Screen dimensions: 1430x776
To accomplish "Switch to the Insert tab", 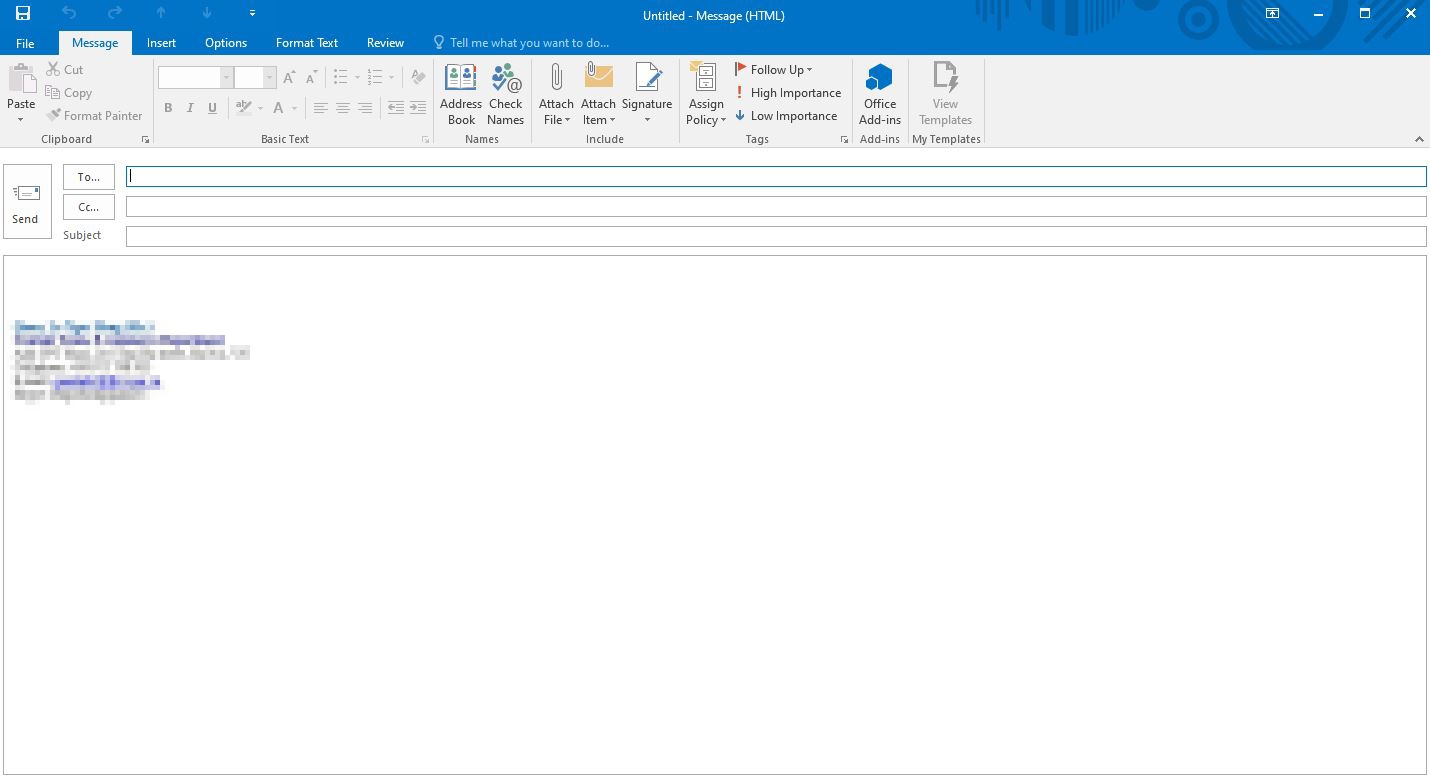I will point(161,43).
